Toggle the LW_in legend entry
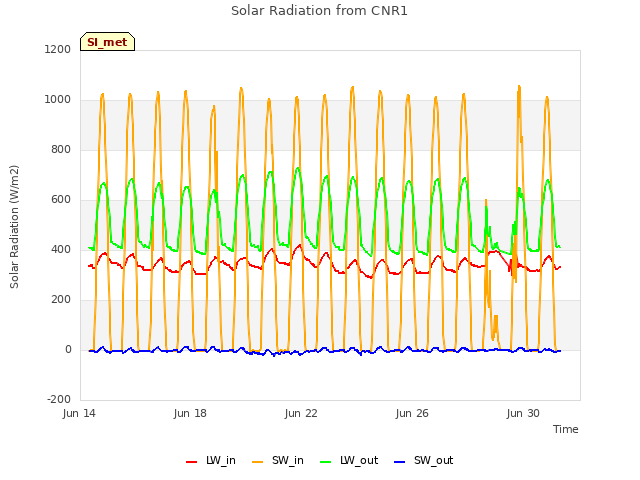The height and width of the screenshot is (480, 640). (x=211, y=460)
